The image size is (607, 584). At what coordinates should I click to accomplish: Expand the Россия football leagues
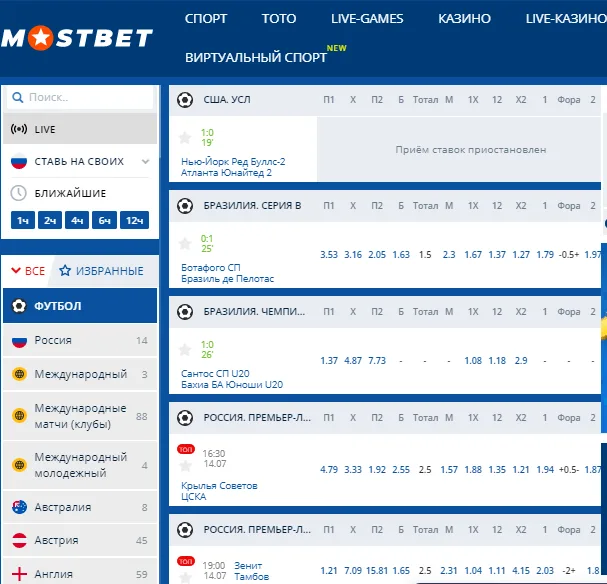80,341
